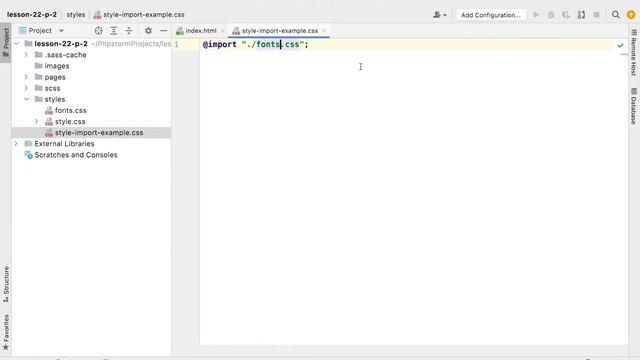Click the Stop square icon
The image size is (640, 360).
[596, 15]
